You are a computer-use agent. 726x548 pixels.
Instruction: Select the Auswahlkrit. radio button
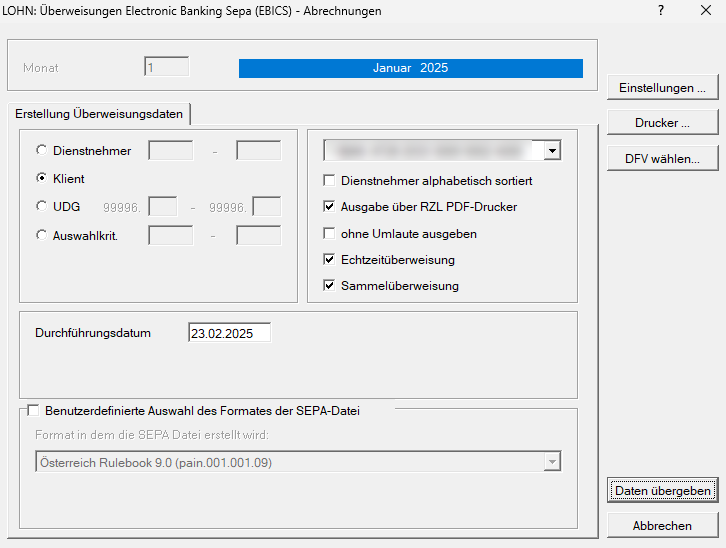[x=42, y=236]
